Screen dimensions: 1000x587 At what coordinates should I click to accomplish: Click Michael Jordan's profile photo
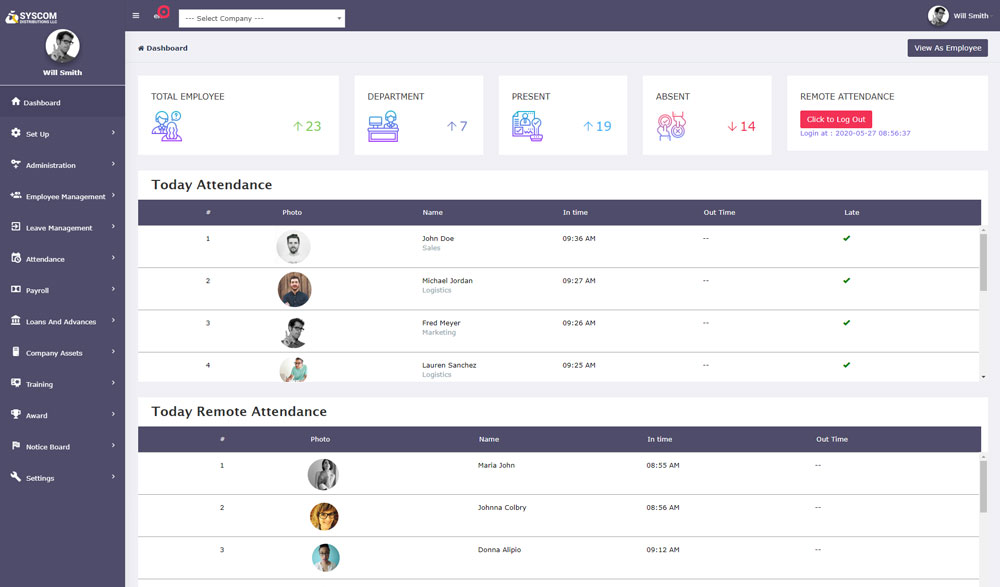click(x=294, y=290)
